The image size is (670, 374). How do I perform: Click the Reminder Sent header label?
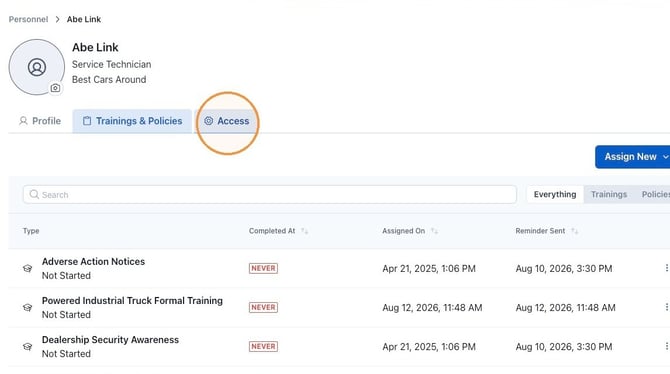(540, 231)
